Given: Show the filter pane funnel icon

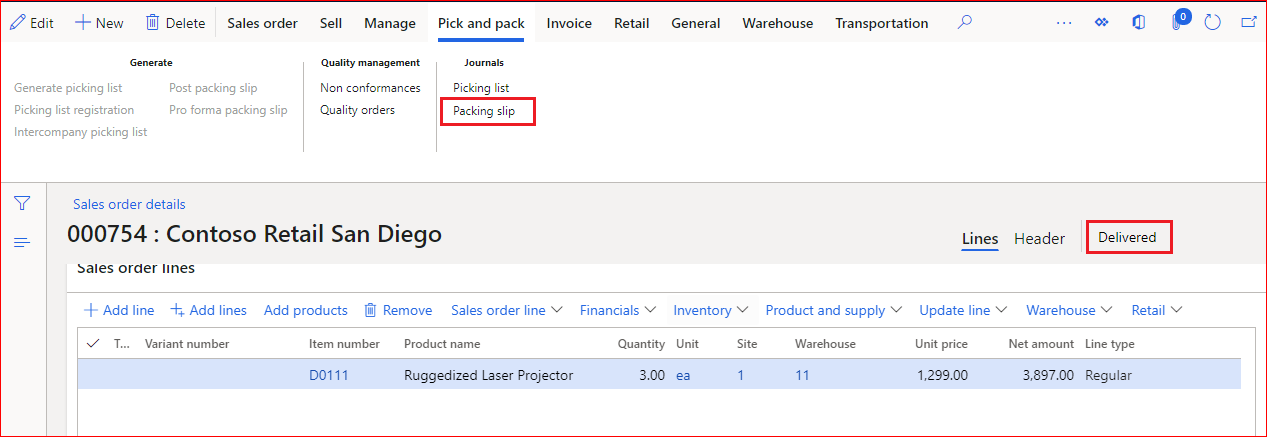Looking at the screenshot, I should 22,203.
